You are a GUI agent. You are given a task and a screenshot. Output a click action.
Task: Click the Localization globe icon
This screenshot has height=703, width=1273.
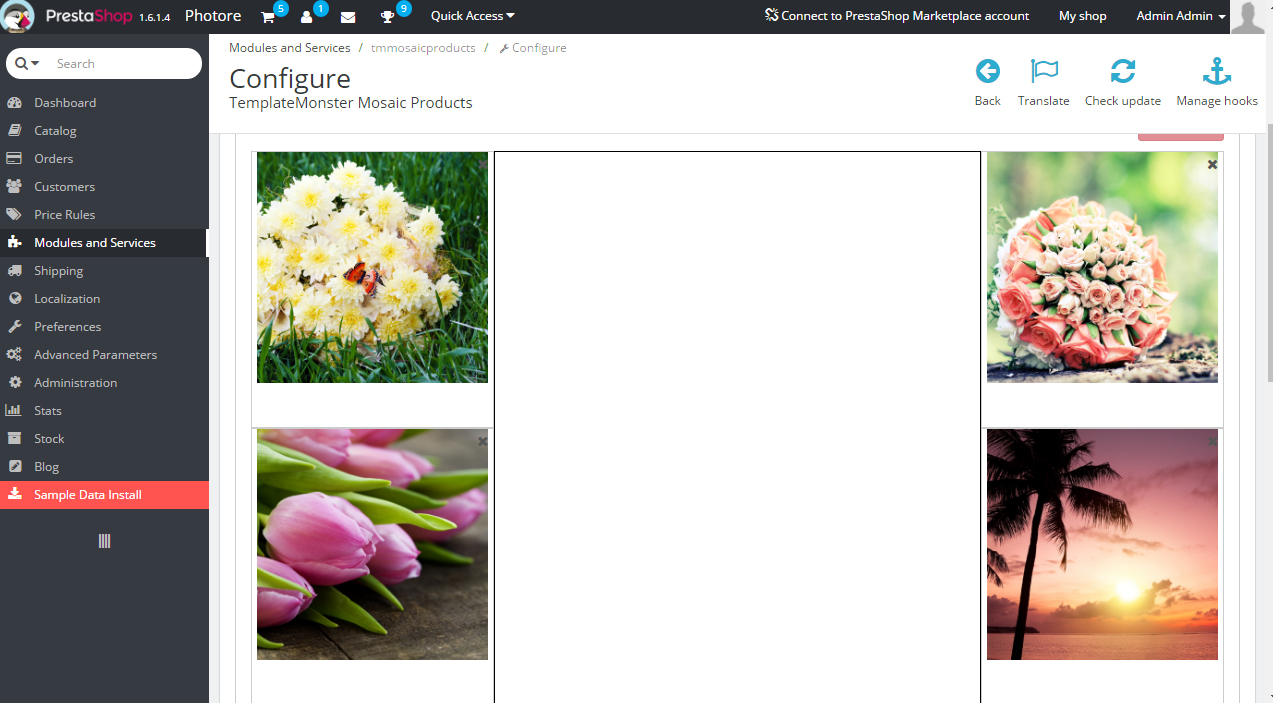pos(15,299)
